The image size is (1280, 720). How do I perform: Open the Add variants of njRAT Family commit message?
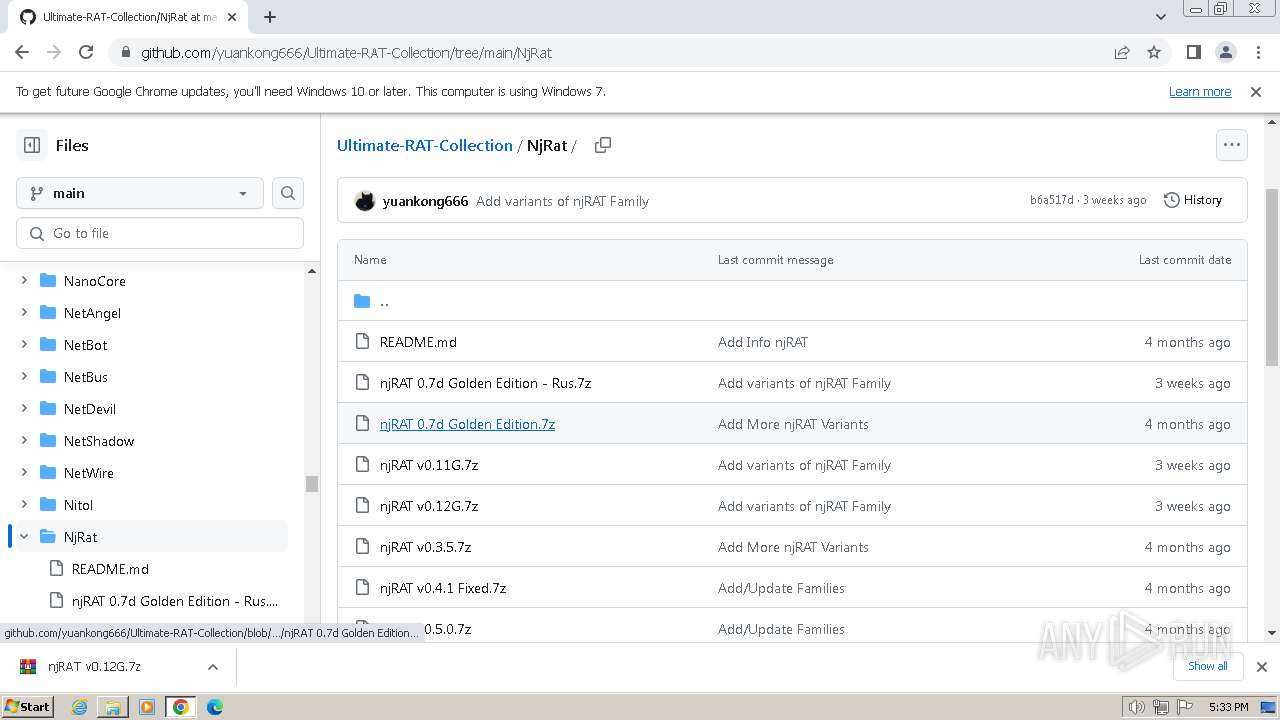click(x=562, y=201)
